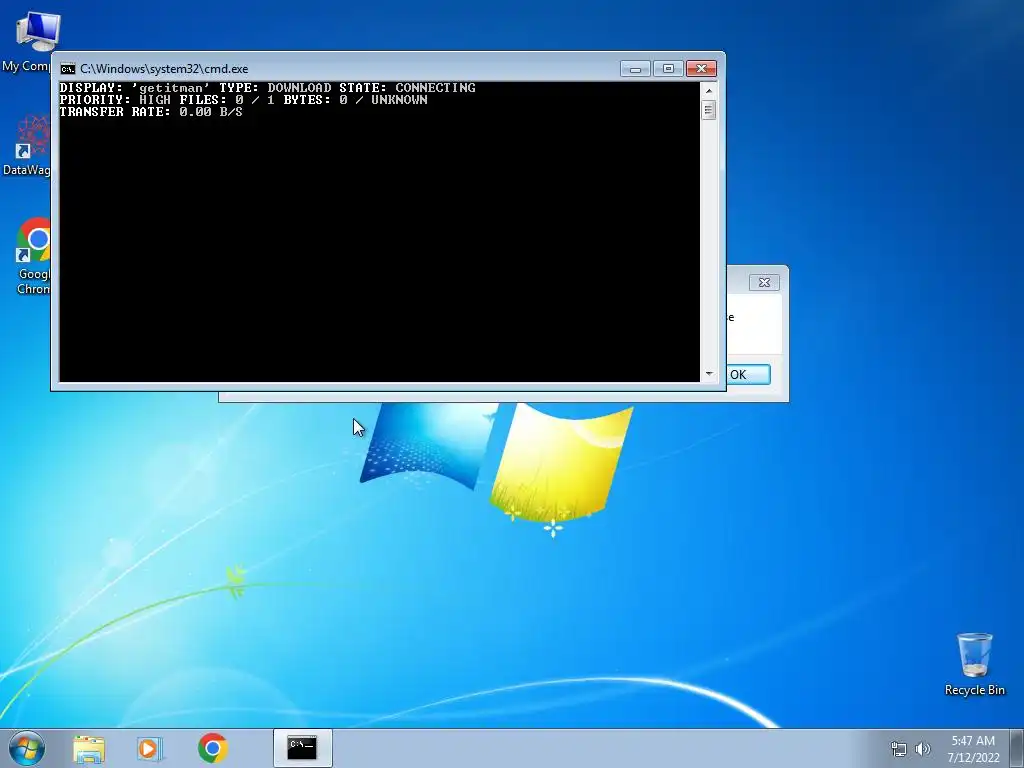The image size is (1024, 768).
Task: Click the 'STATE: CONNECTING' text in console
Action: tap(407, 88)
